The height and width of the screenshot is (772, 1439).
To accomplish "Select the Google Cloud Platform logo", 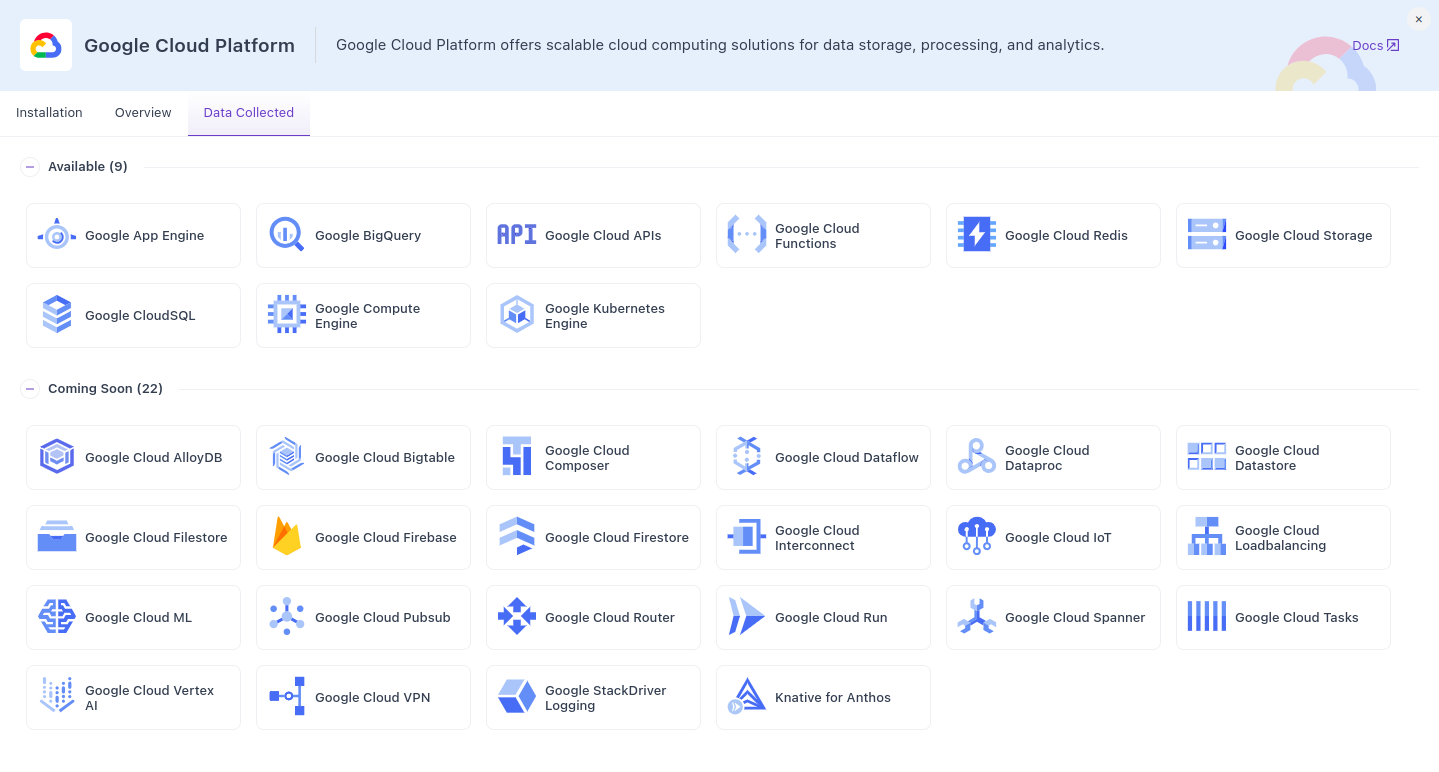I will [45, 44].
